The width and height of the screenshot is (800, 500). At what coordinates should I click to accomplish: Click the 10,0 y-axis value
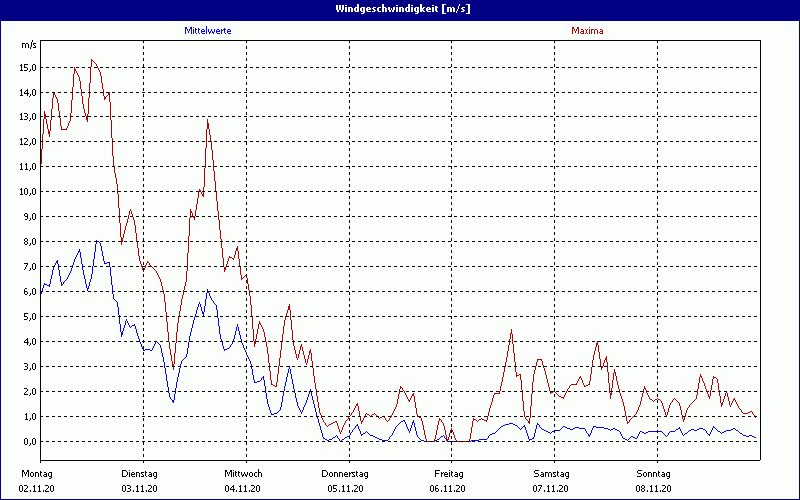(x=28, y=191)
